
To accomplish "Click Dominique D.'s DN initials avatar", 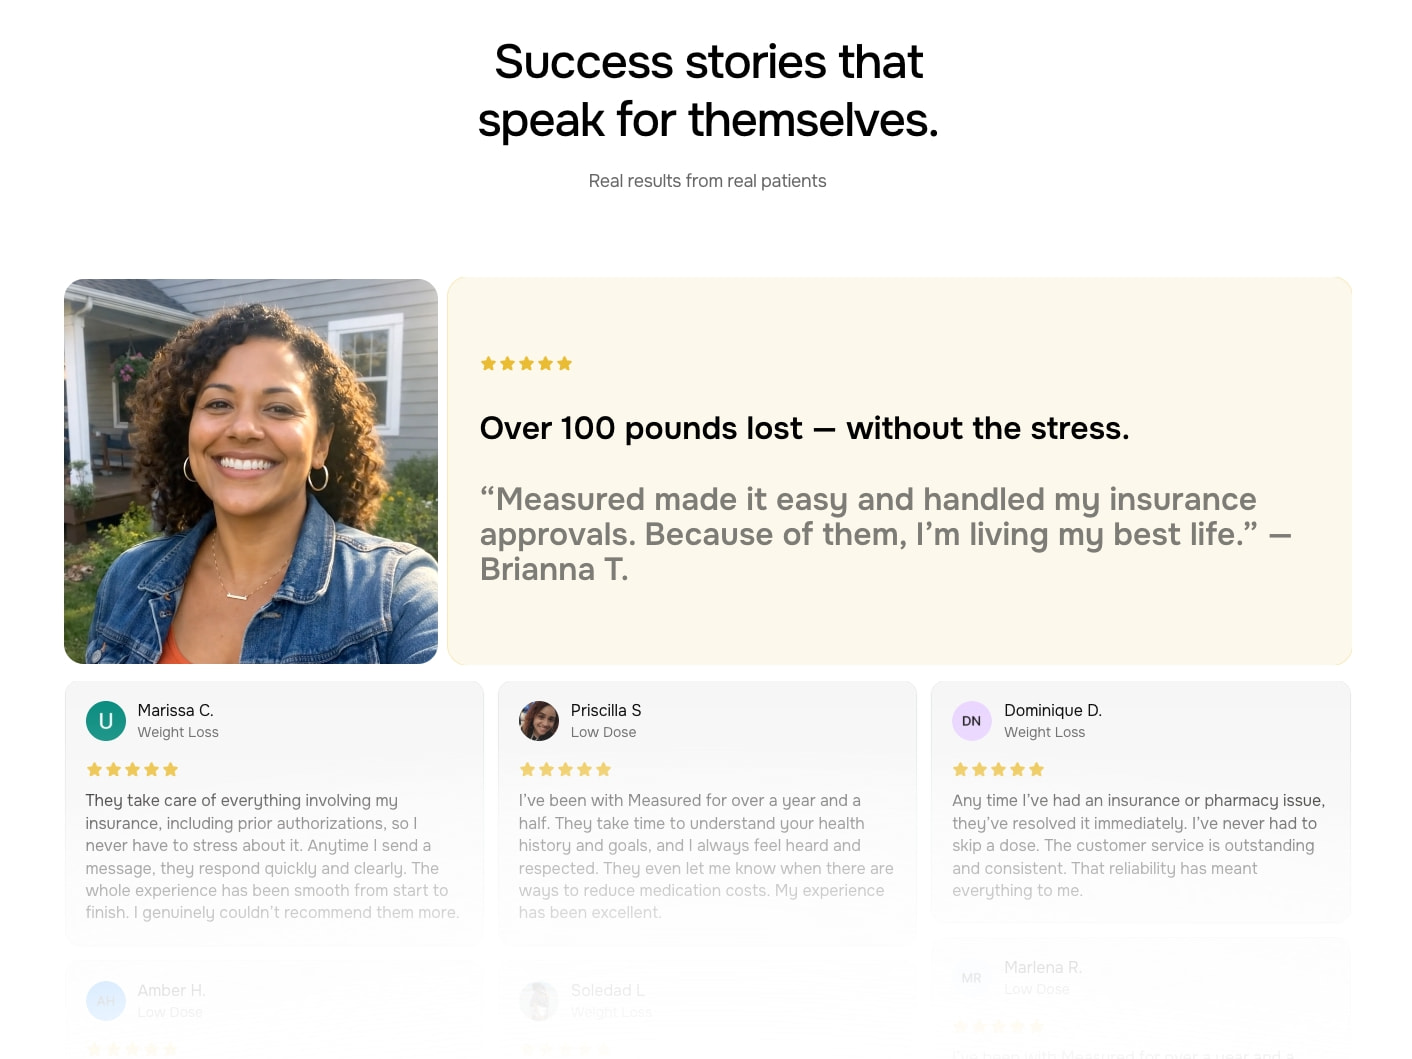I will click(x=972, y=721).
